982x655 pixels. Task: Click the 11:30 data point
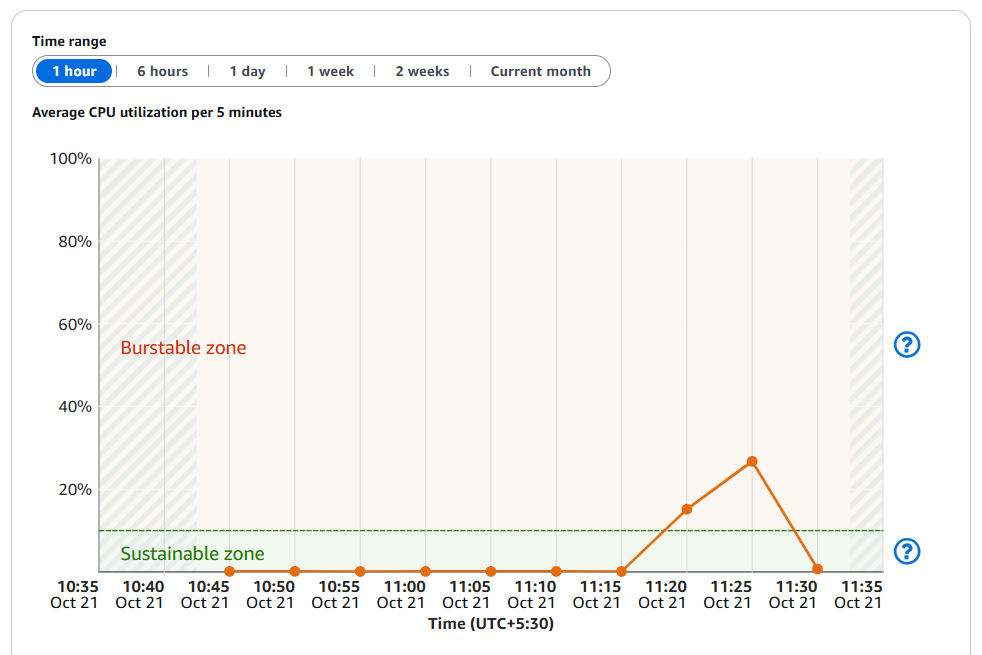point(817,569)
